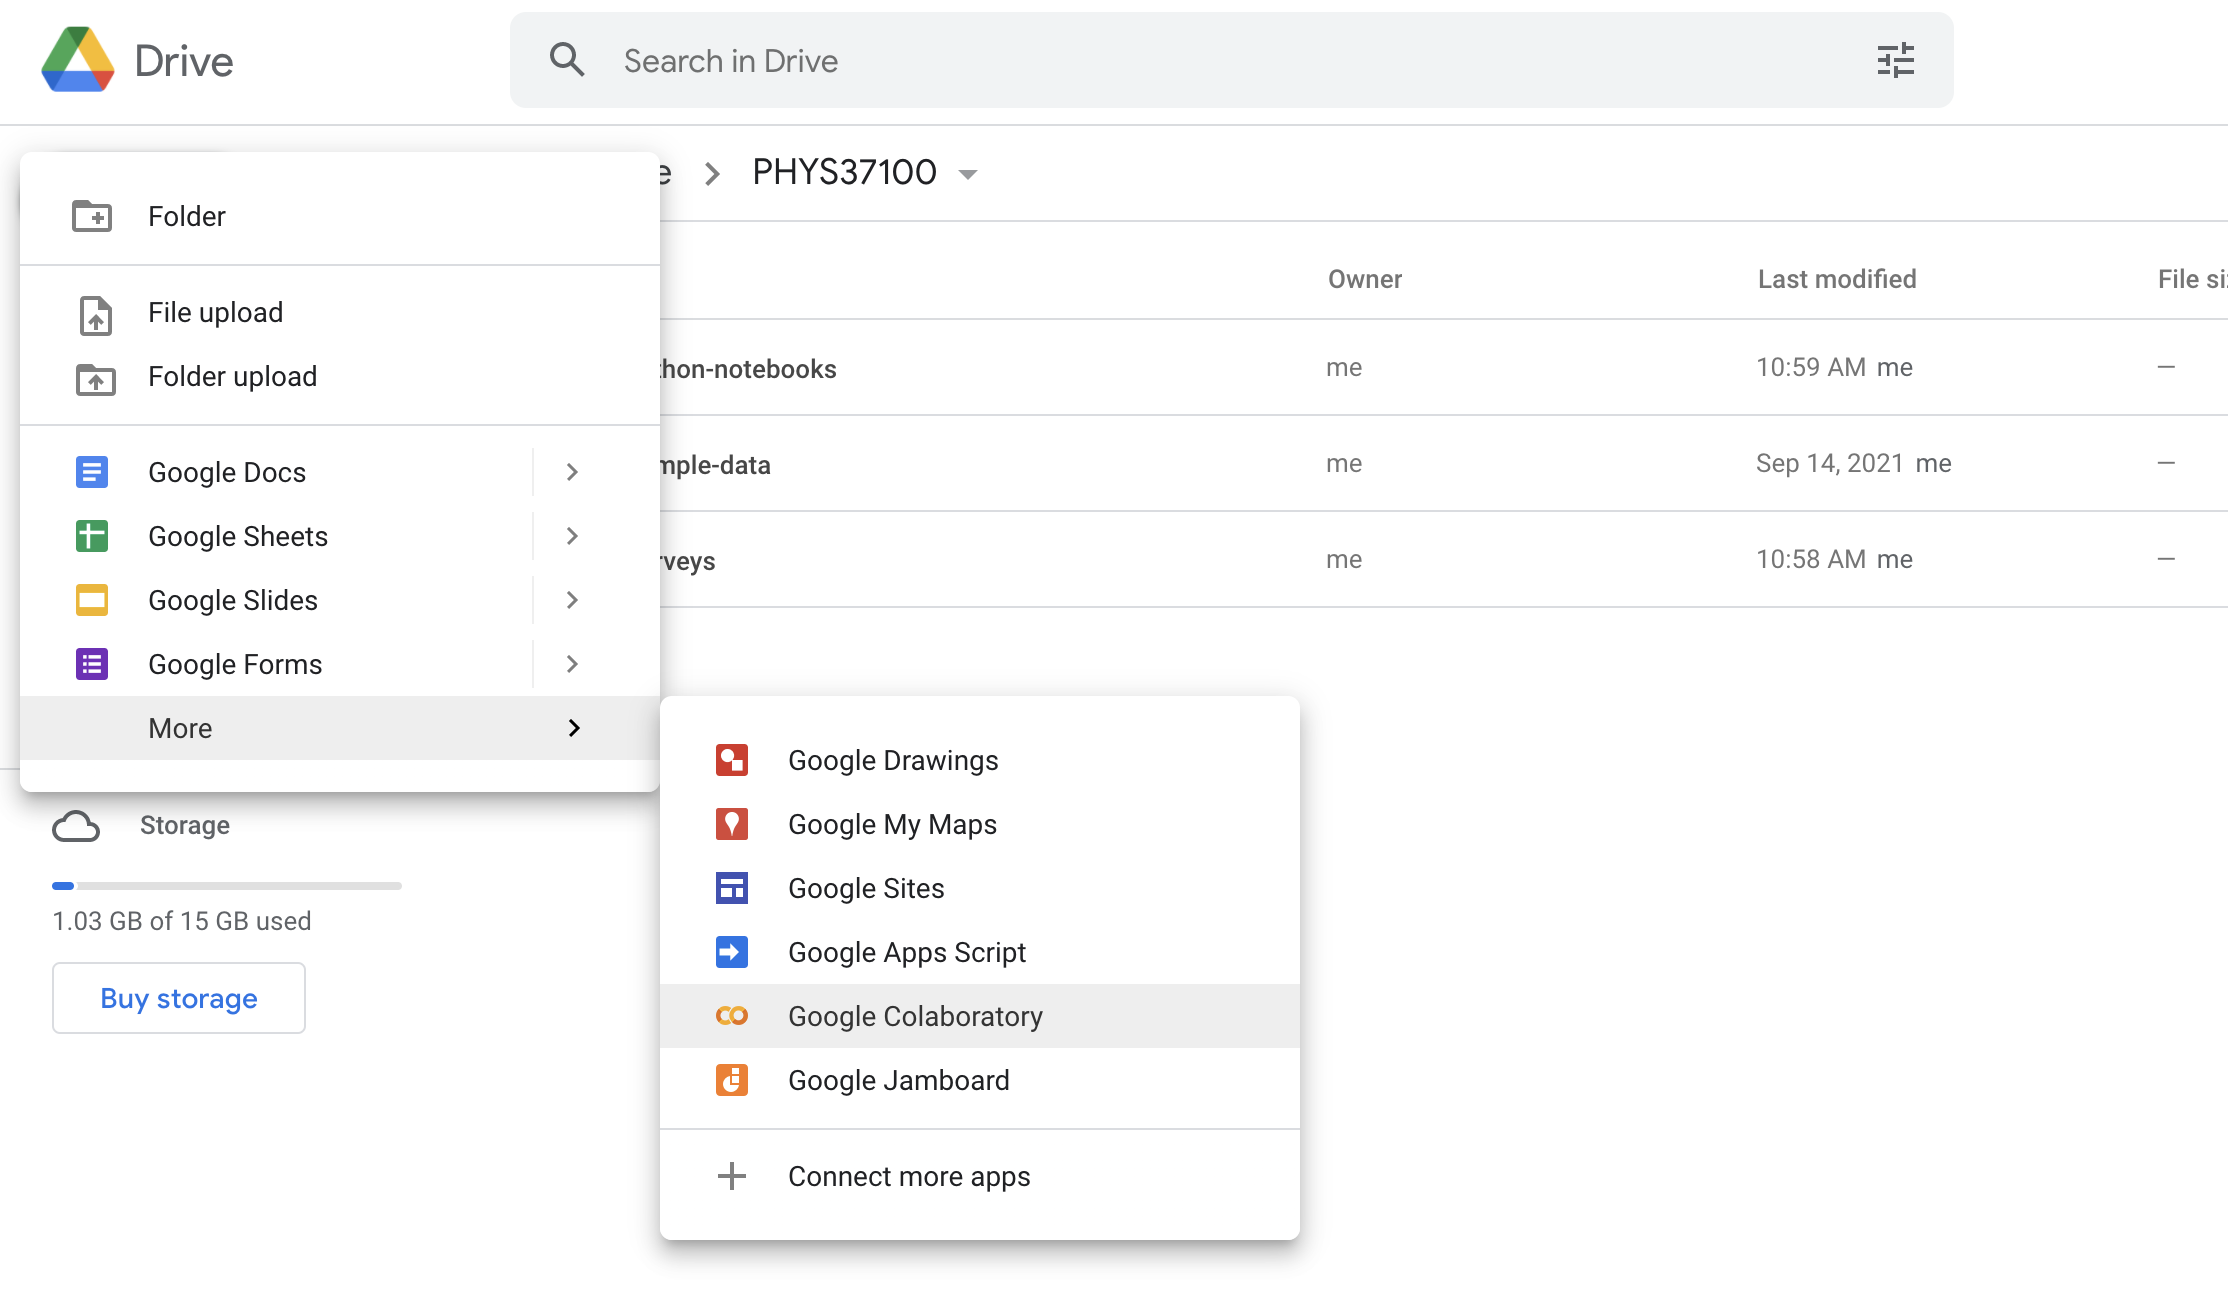Select Google Docs menu entry
The width and height of the screenshot is (2228, 1314).
(340, 472)
